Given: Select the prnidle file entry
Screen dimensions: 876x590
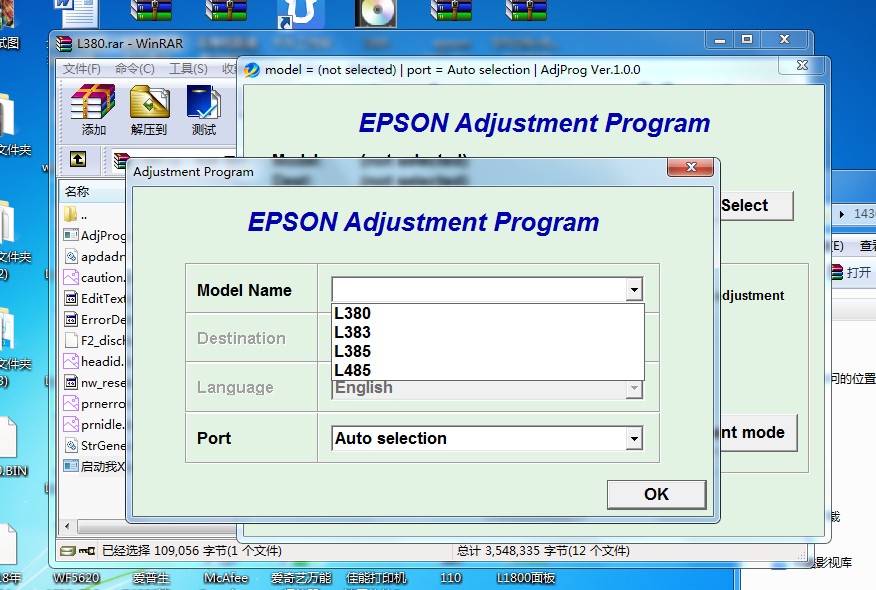Looking at the screenshot, I should coord(94,425).
